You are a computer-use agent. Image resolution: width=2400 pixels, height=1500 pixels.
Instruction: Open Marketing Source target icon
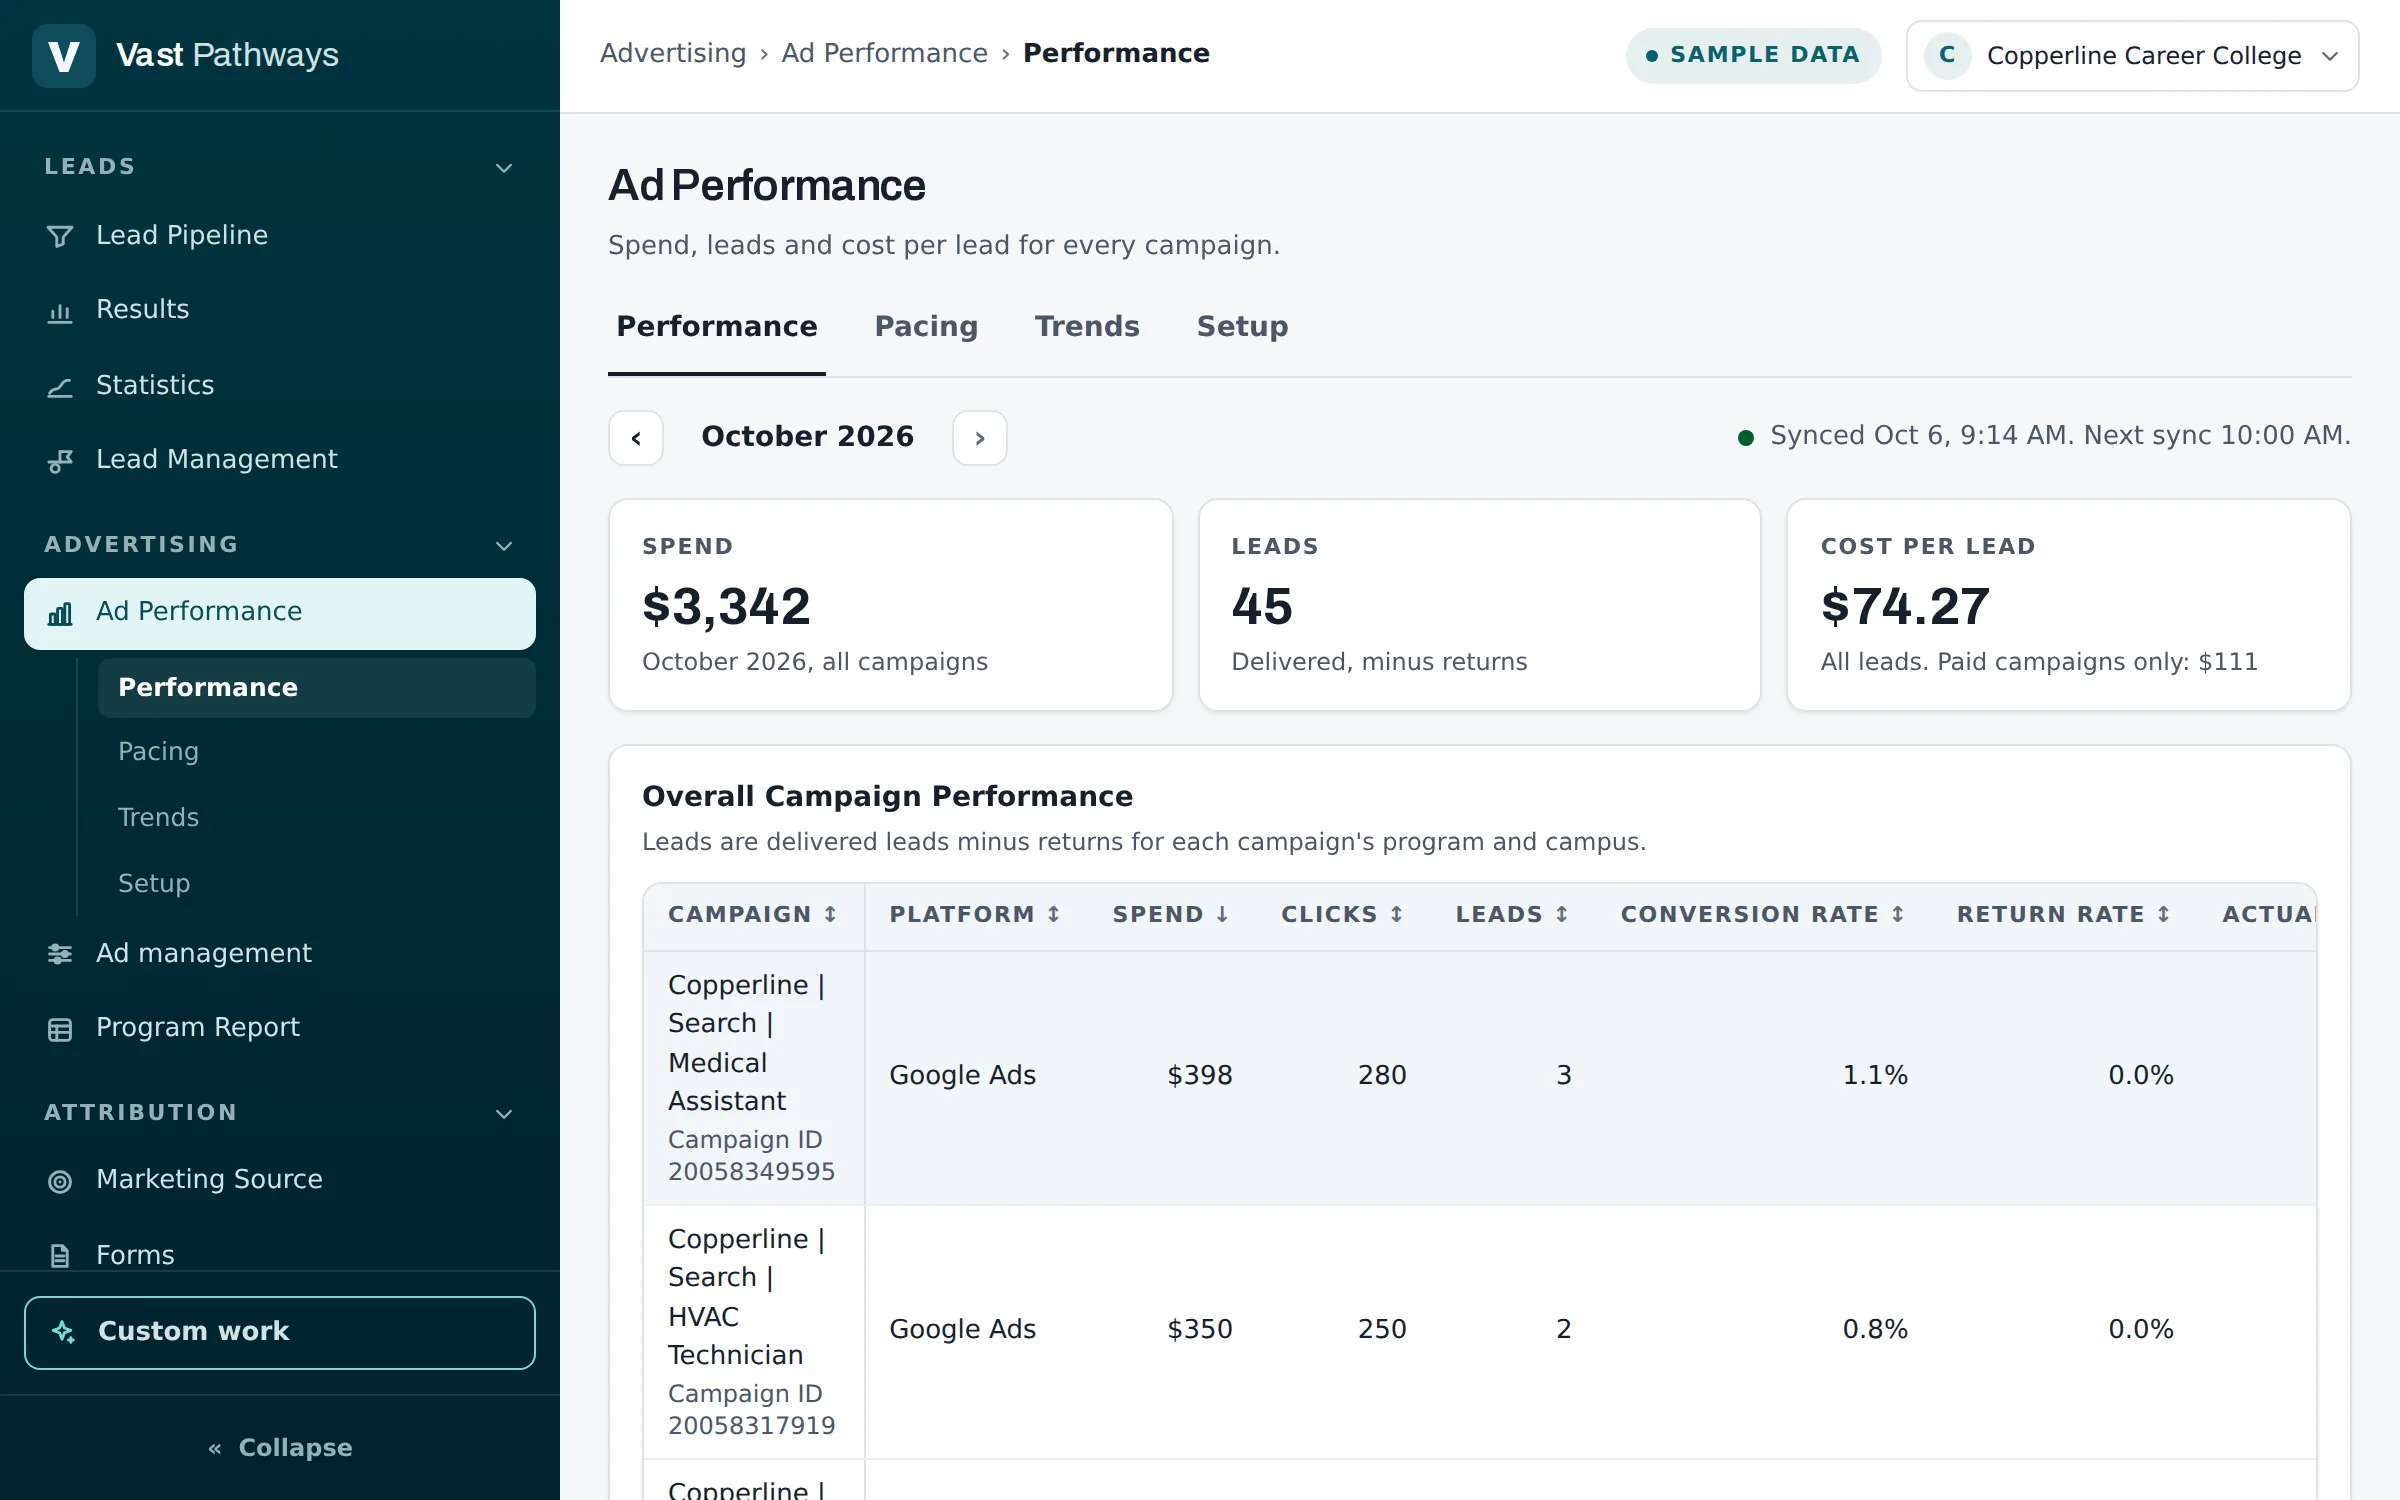(x=60, y=1181)
